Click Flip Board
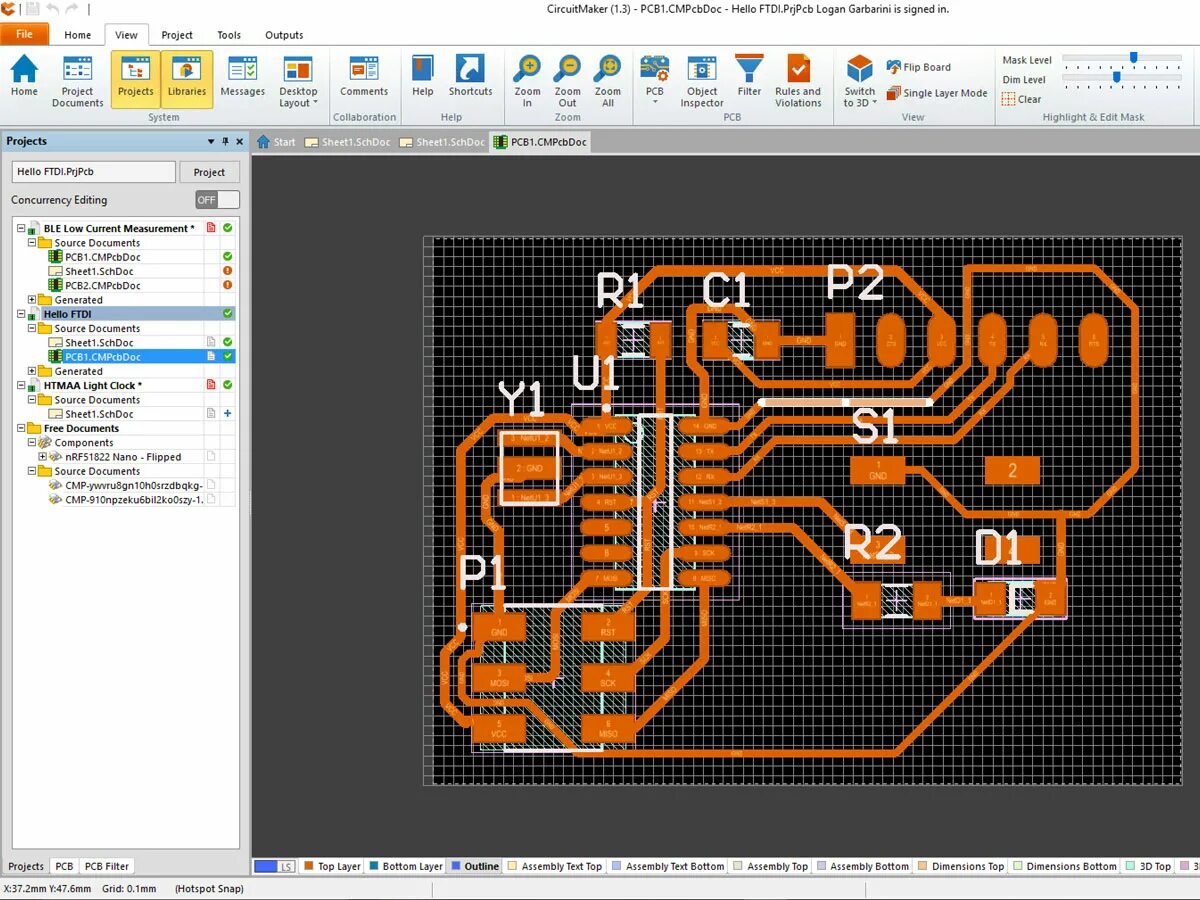The height and width of the screenshot is (900, 1200). click(x=918, y=67)
